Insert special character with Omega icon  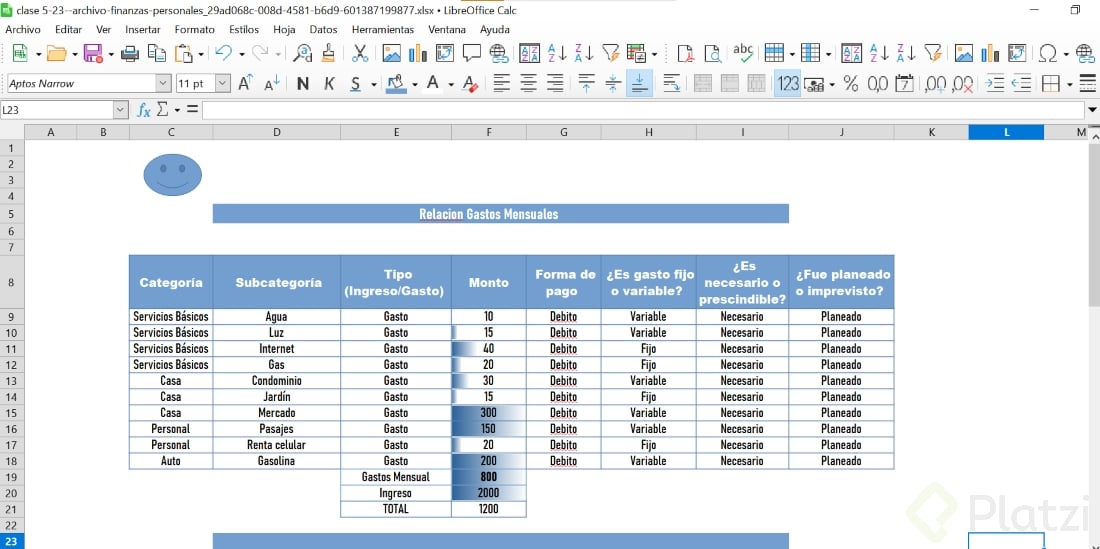click(x=1048, y=54)
